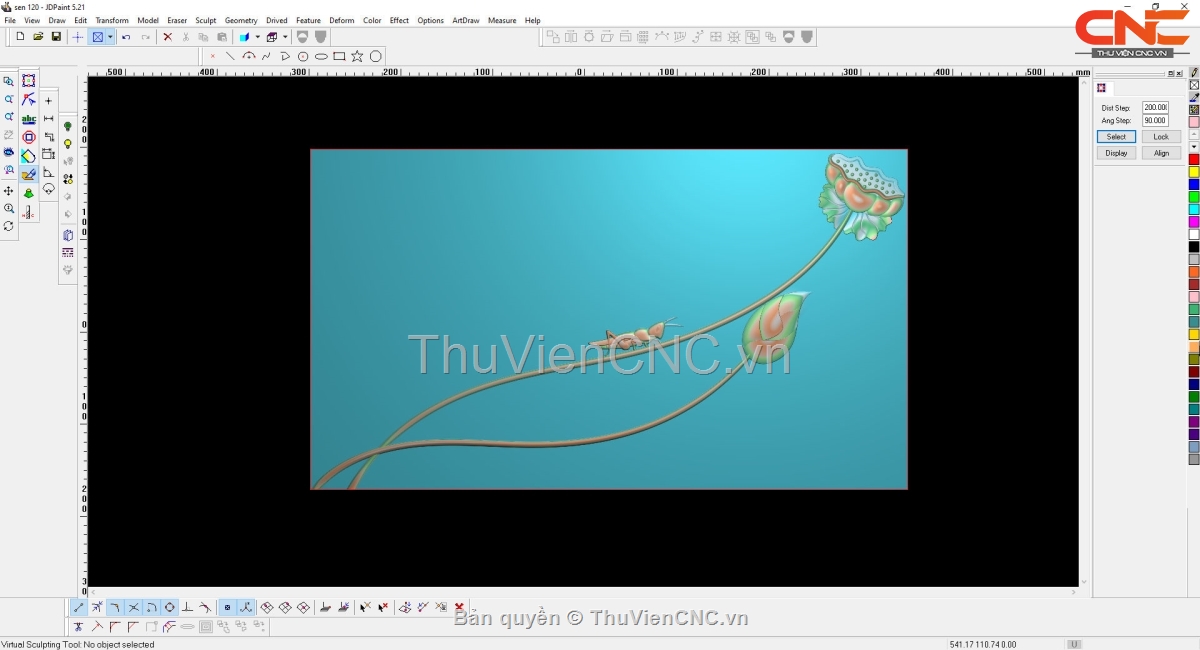Screen dimensions: 1200x650
Task: Select the ellipse shape tool
Action: pyautogui.click(x=321, y=56)
